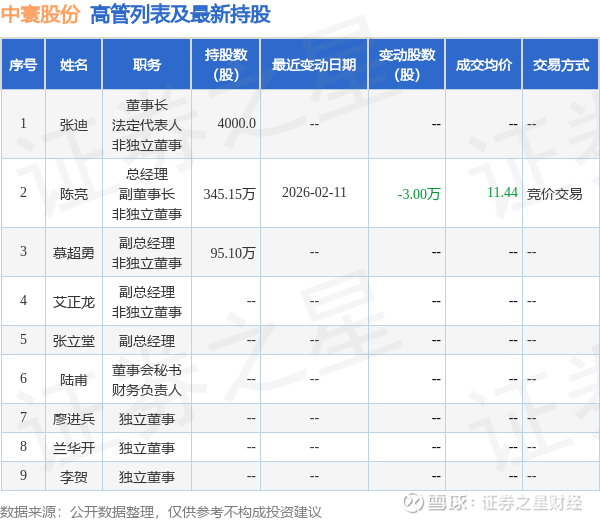Click 独立董事 in 兰华开's row
This screenshot has height=521, width=600.
click(x=147, y=448)
